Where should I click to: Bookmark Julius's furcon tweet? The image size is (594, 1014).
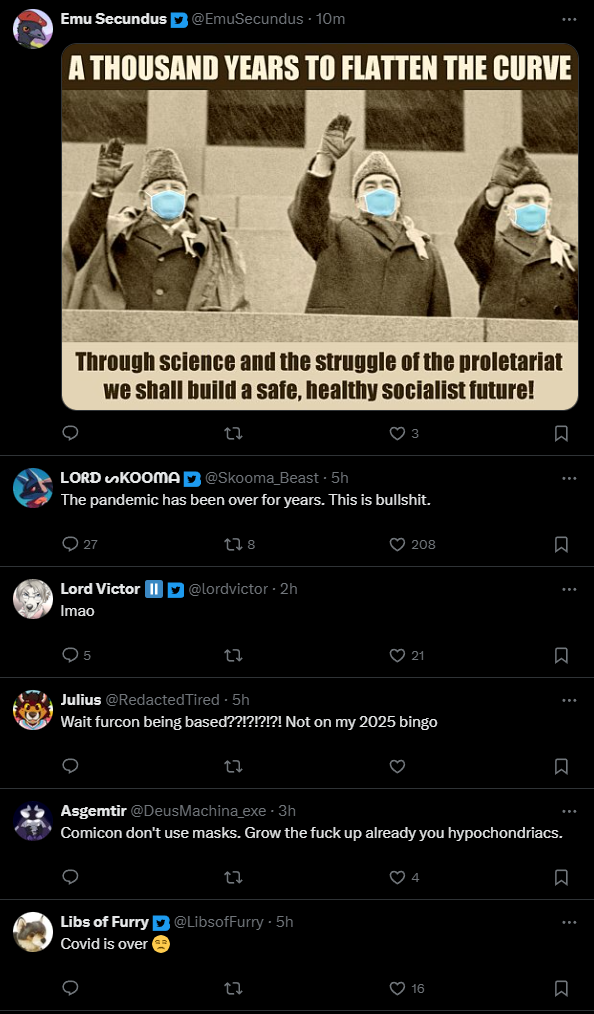point(561,766)
